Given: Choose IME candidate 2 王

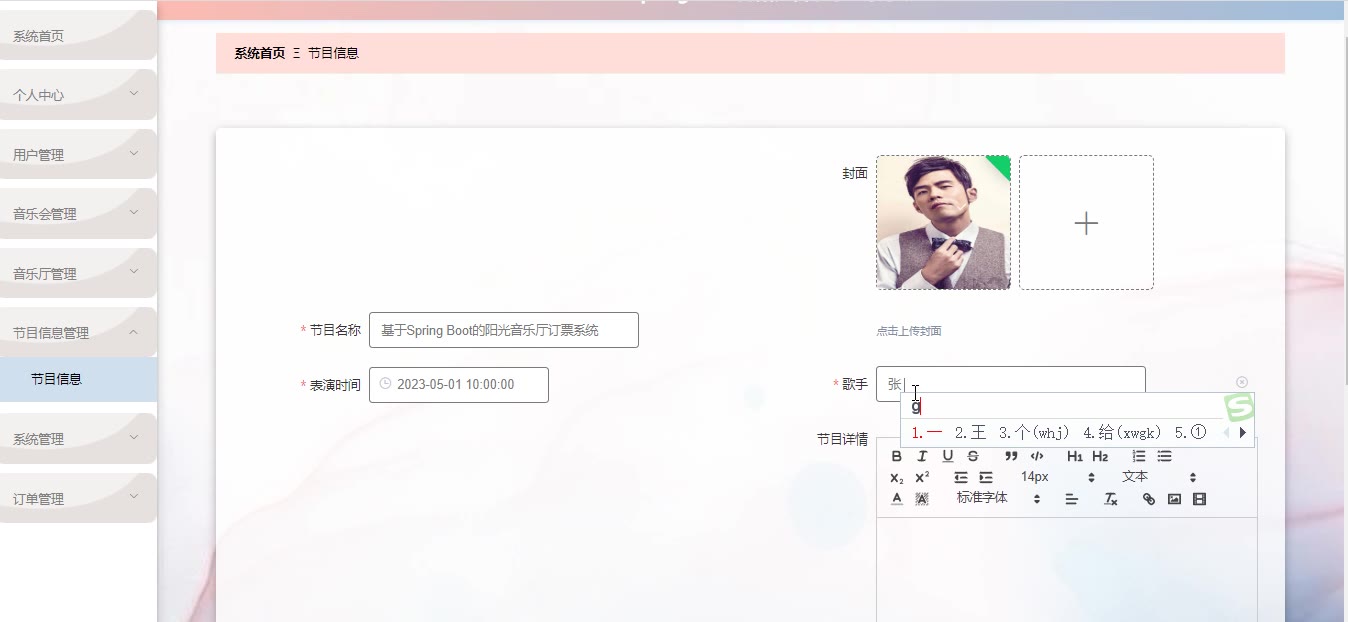Looking at the screenshot, I should pos(970,433).
